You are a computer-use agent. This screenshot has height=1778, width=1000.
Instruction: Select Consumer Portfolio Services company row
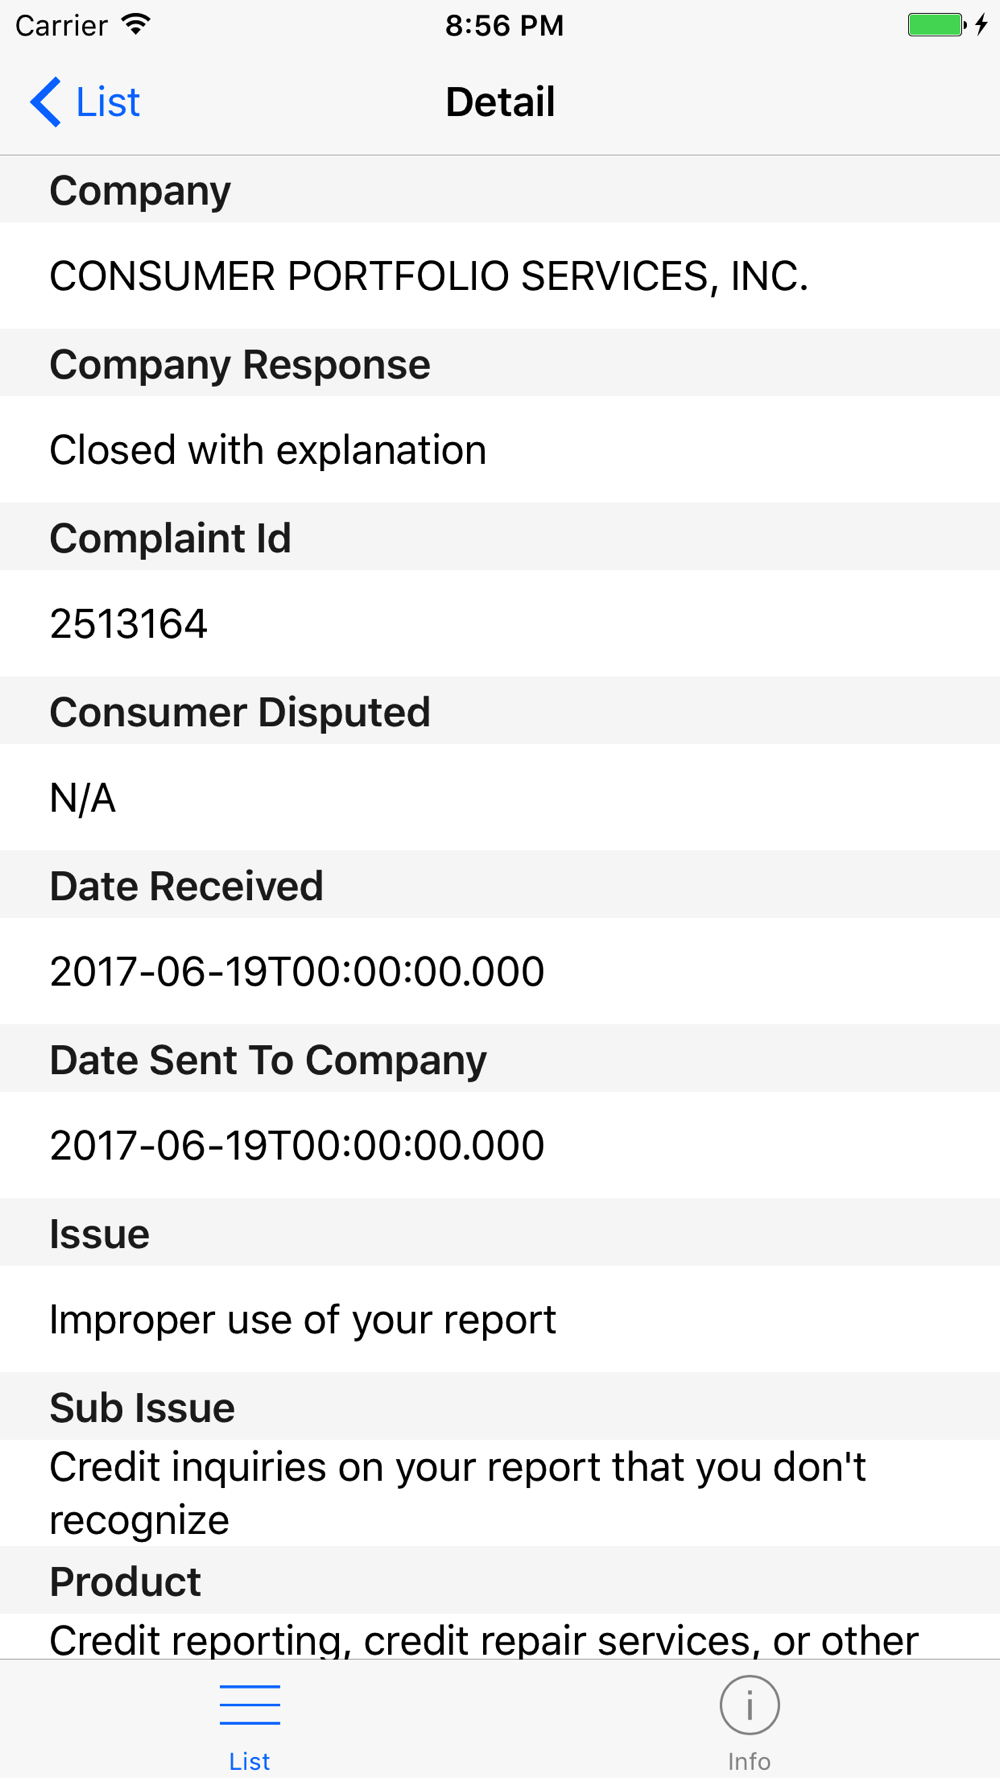tap(500, 276)
